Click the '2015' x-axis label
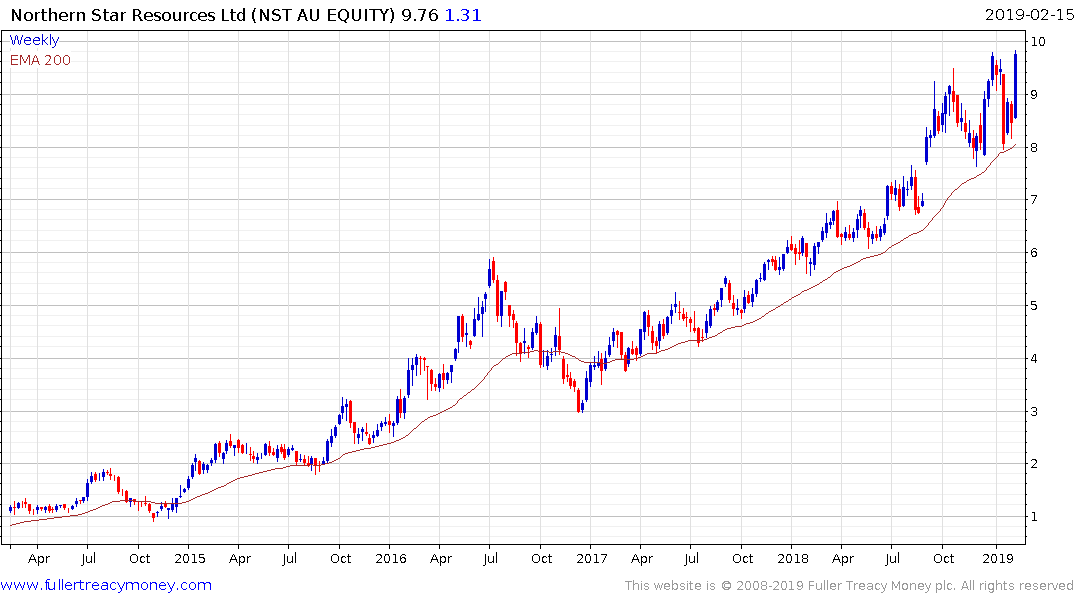Screen dimensions: 1075x600 point(190,558)
